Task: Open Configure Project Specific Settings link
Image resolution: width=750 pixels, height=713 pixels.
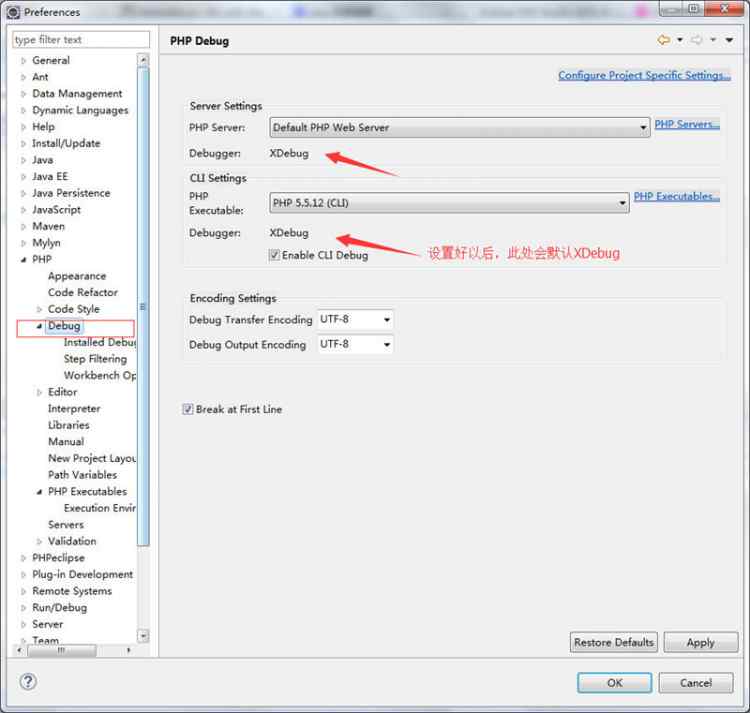Action: (644, 75)
